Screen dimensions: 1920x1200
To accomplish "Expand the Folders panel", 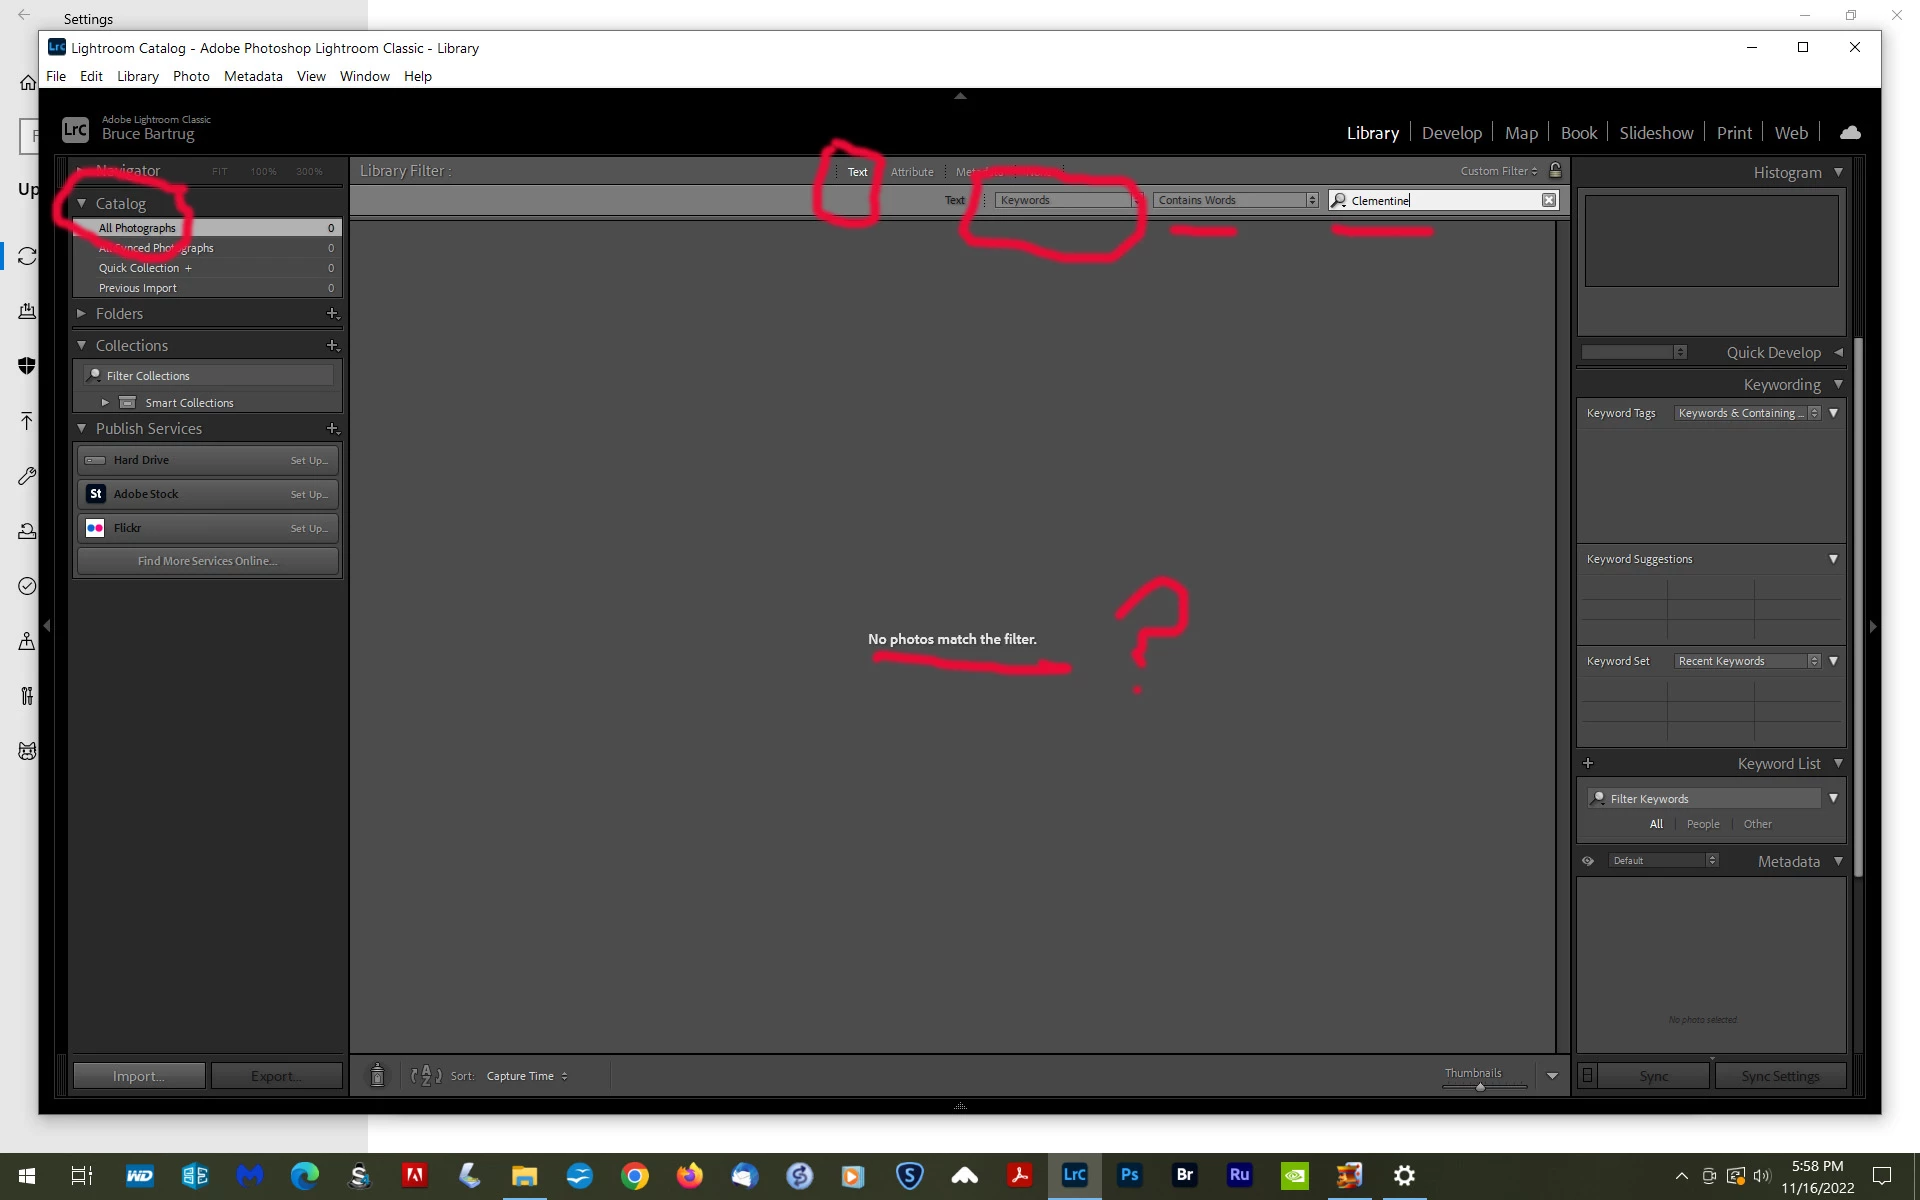I will click(82, 313).
